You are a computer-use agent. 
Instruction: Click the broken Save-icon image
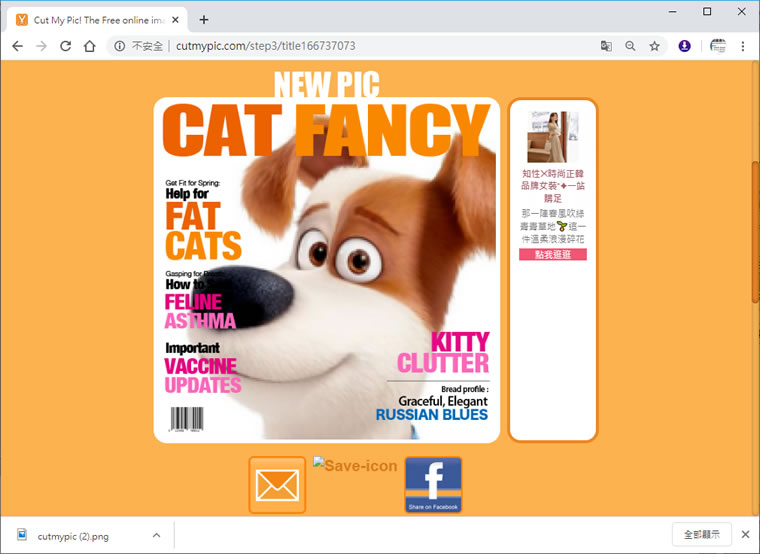tap(355, 465)
